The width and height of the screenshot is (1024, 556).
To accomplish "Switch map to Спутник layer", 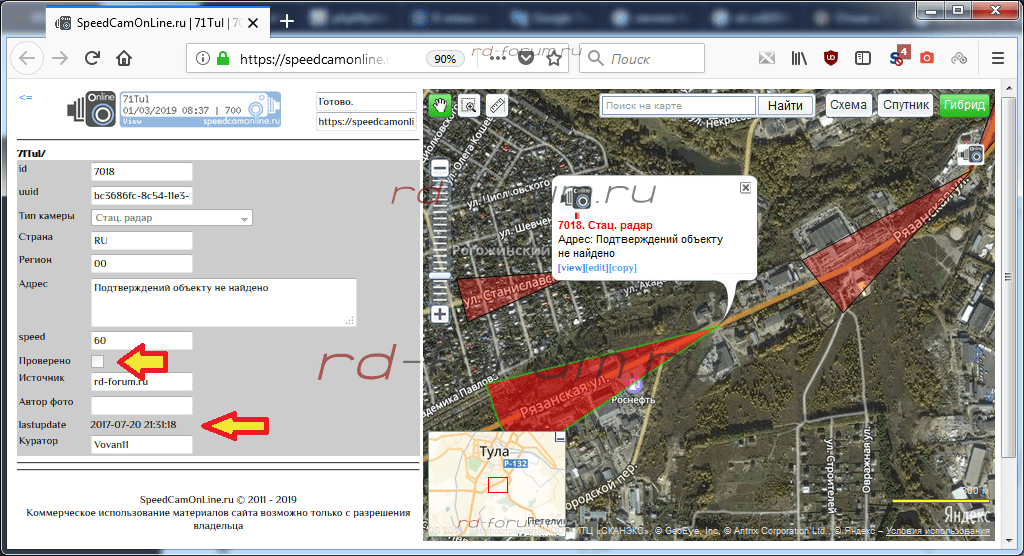I will [906, 105].
